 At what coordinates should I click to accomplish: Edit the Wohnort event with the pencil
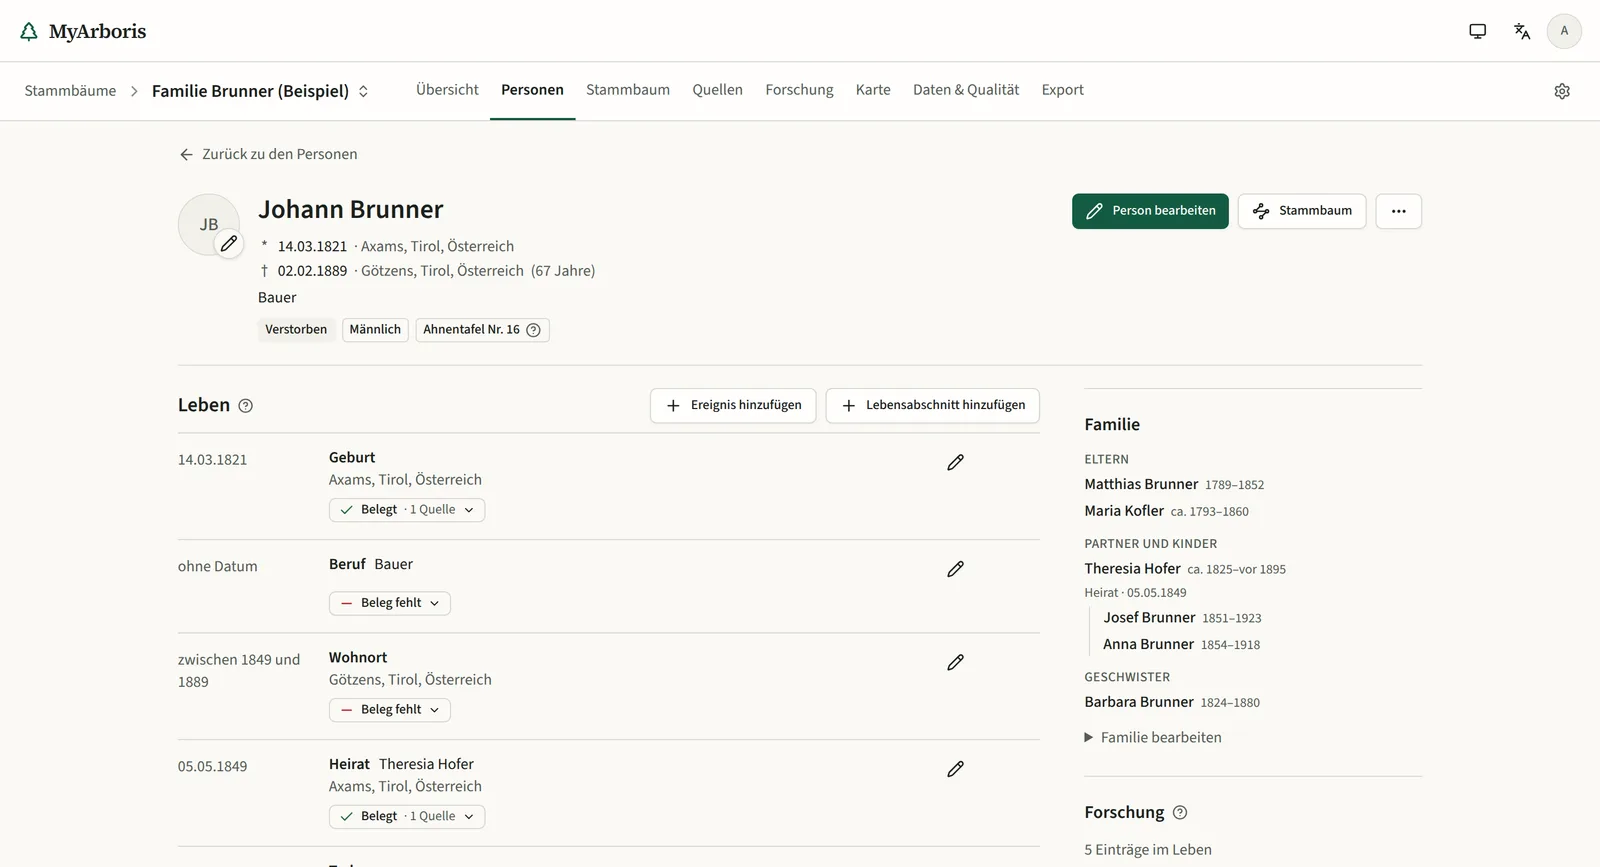(955, 662)
